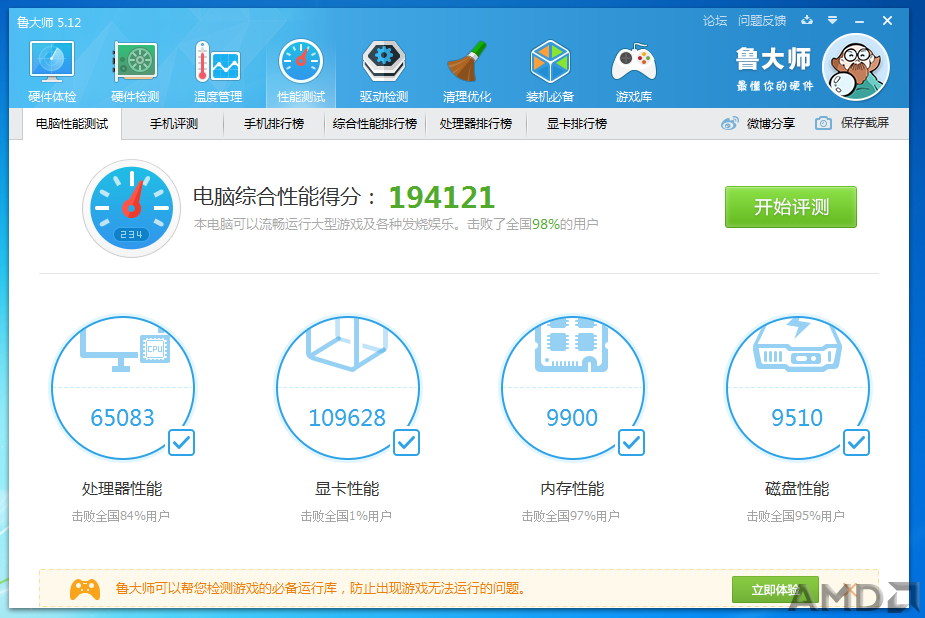Viewport: 925px width, 618px height.
Task: Click 击败全国1%用户 text
Action: (x=346, y=516)
